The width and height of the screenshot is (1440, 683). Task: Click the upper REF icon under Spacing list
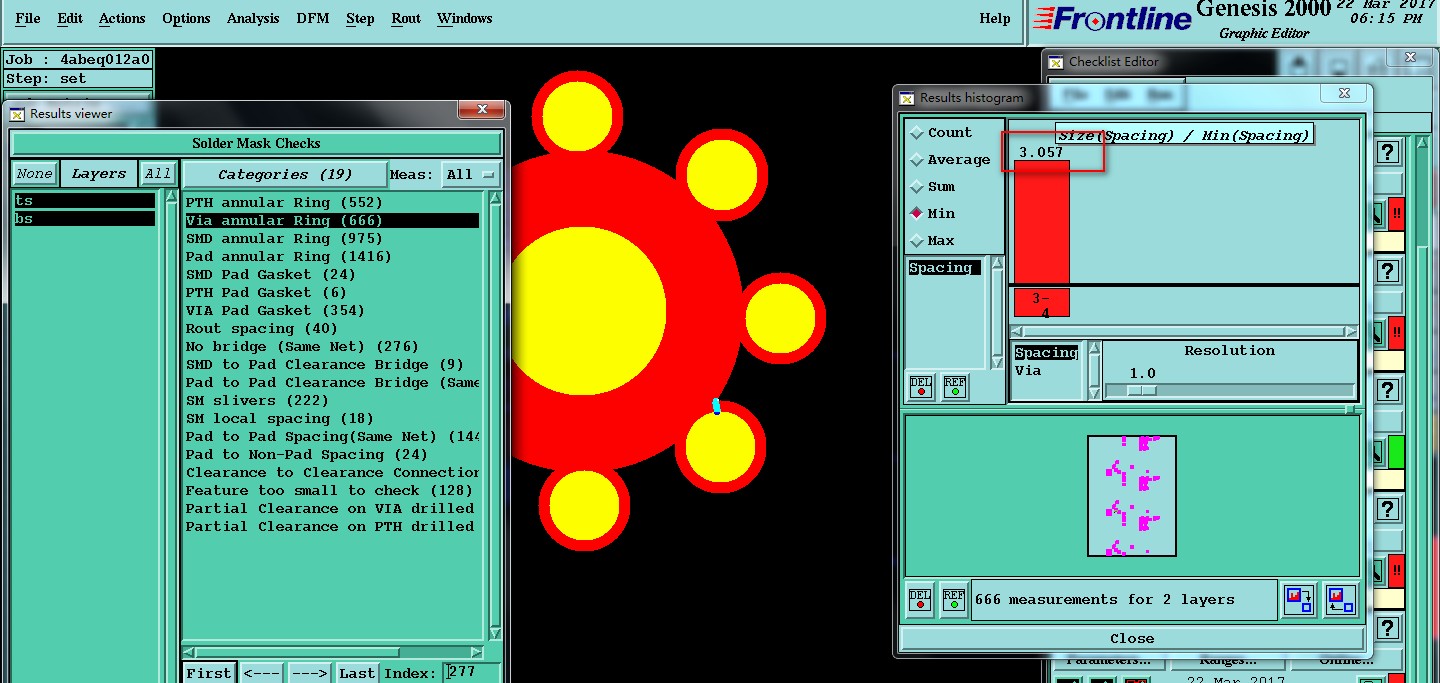click(955, 386)
